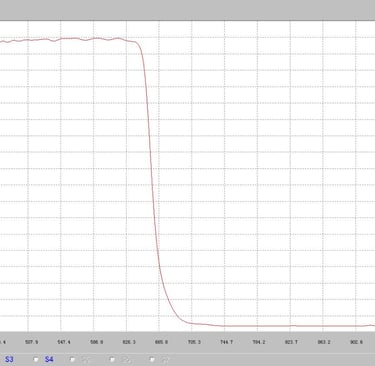The width and height of the screenshot is (375, 366).
Task: Click the 705.3 x-axis value
Action: pyautogui.click(x=194, y=342)
